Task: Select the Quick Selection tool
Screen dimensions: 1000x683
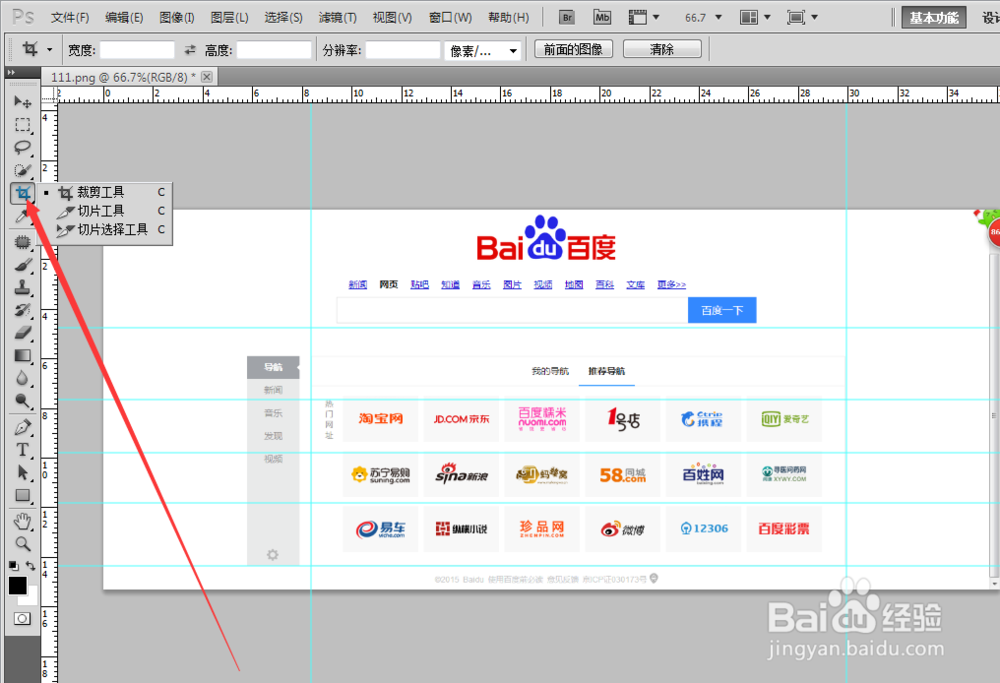Action: 22,170
